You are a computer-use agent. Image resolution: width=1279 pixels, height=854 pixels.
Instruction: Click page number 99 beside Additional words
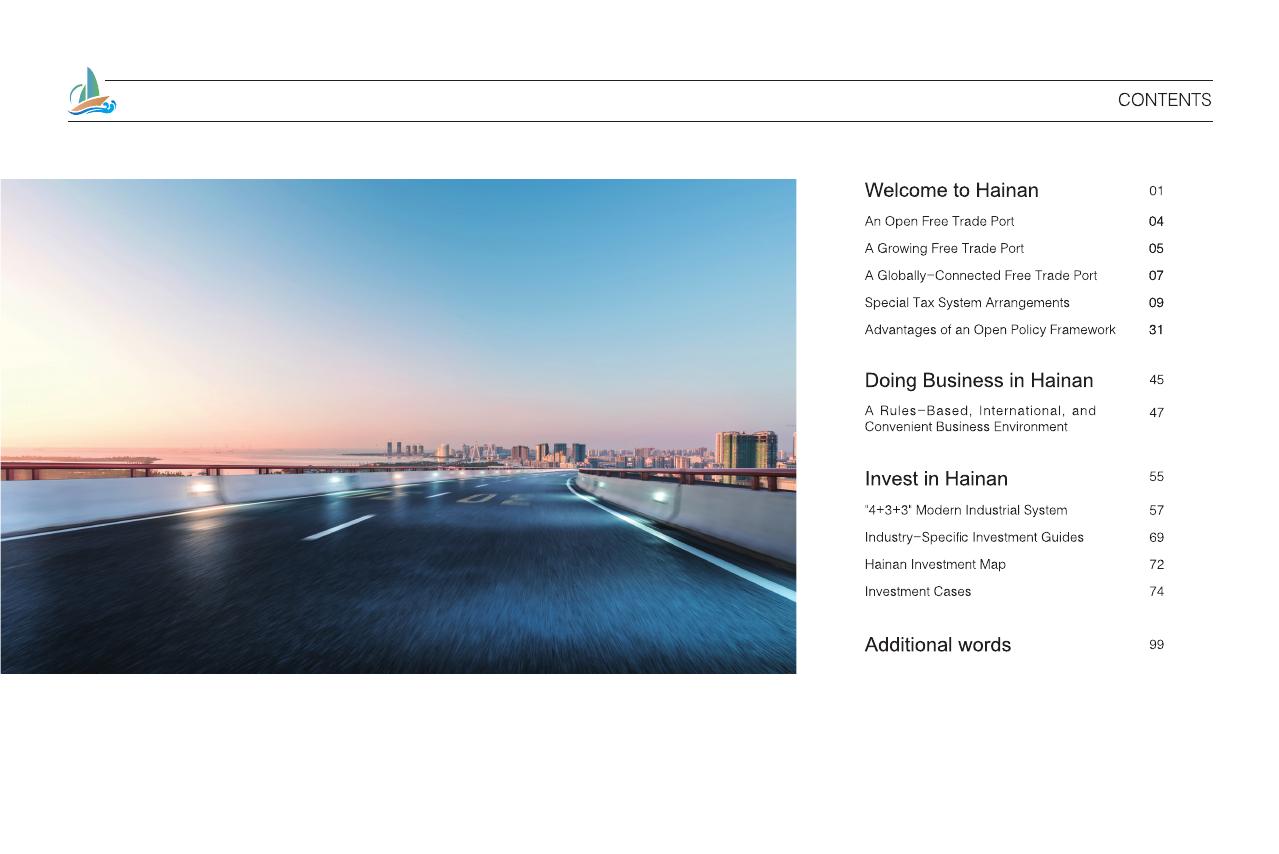tap(1156, 645)
